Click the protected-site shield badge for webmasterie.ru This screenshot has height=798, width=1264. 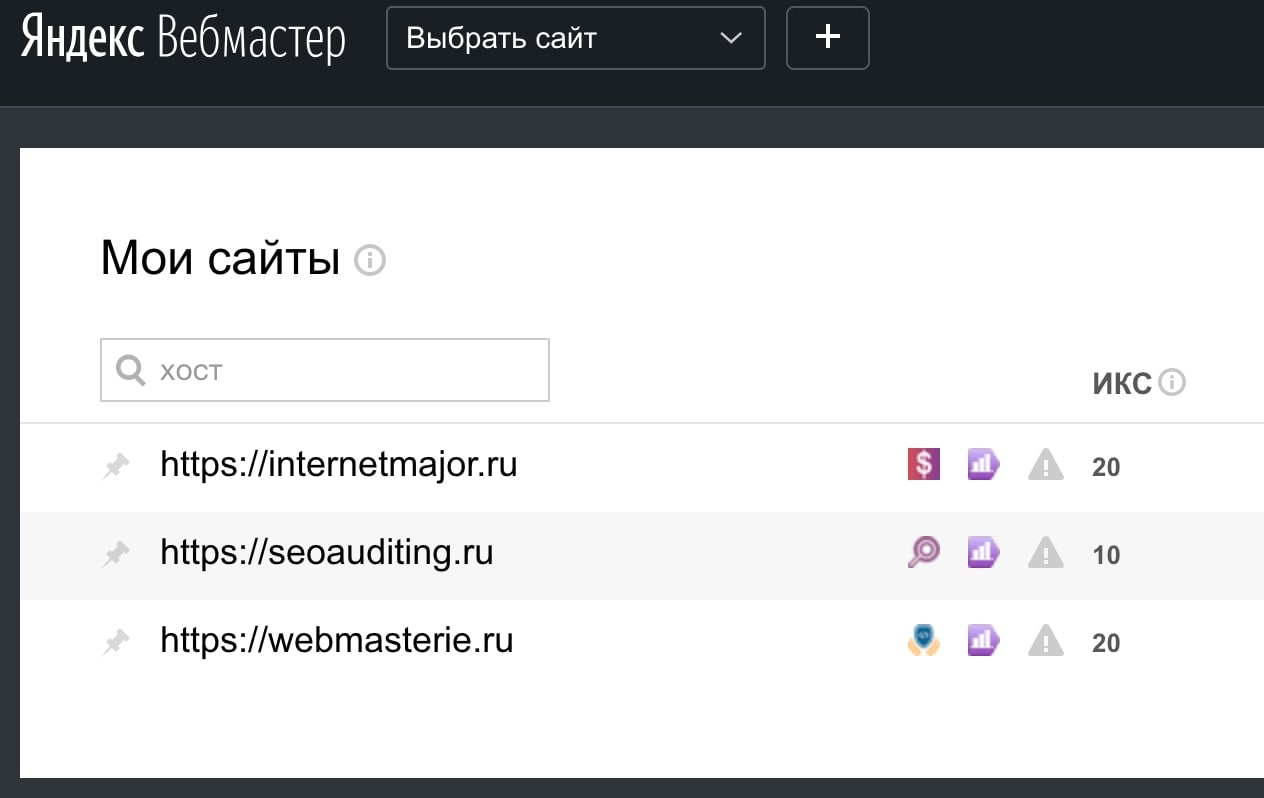pyautogui.click(x=923, y=640)
